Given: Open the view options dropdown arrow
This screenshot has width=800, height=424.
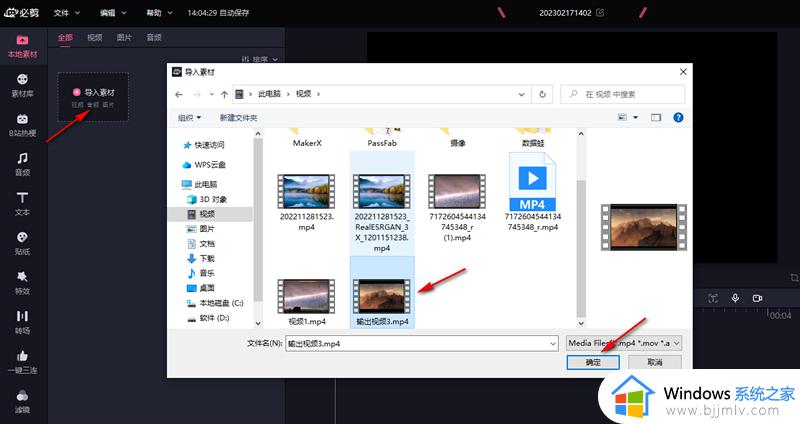Looking at the screenshot, I should pos(635,117).
